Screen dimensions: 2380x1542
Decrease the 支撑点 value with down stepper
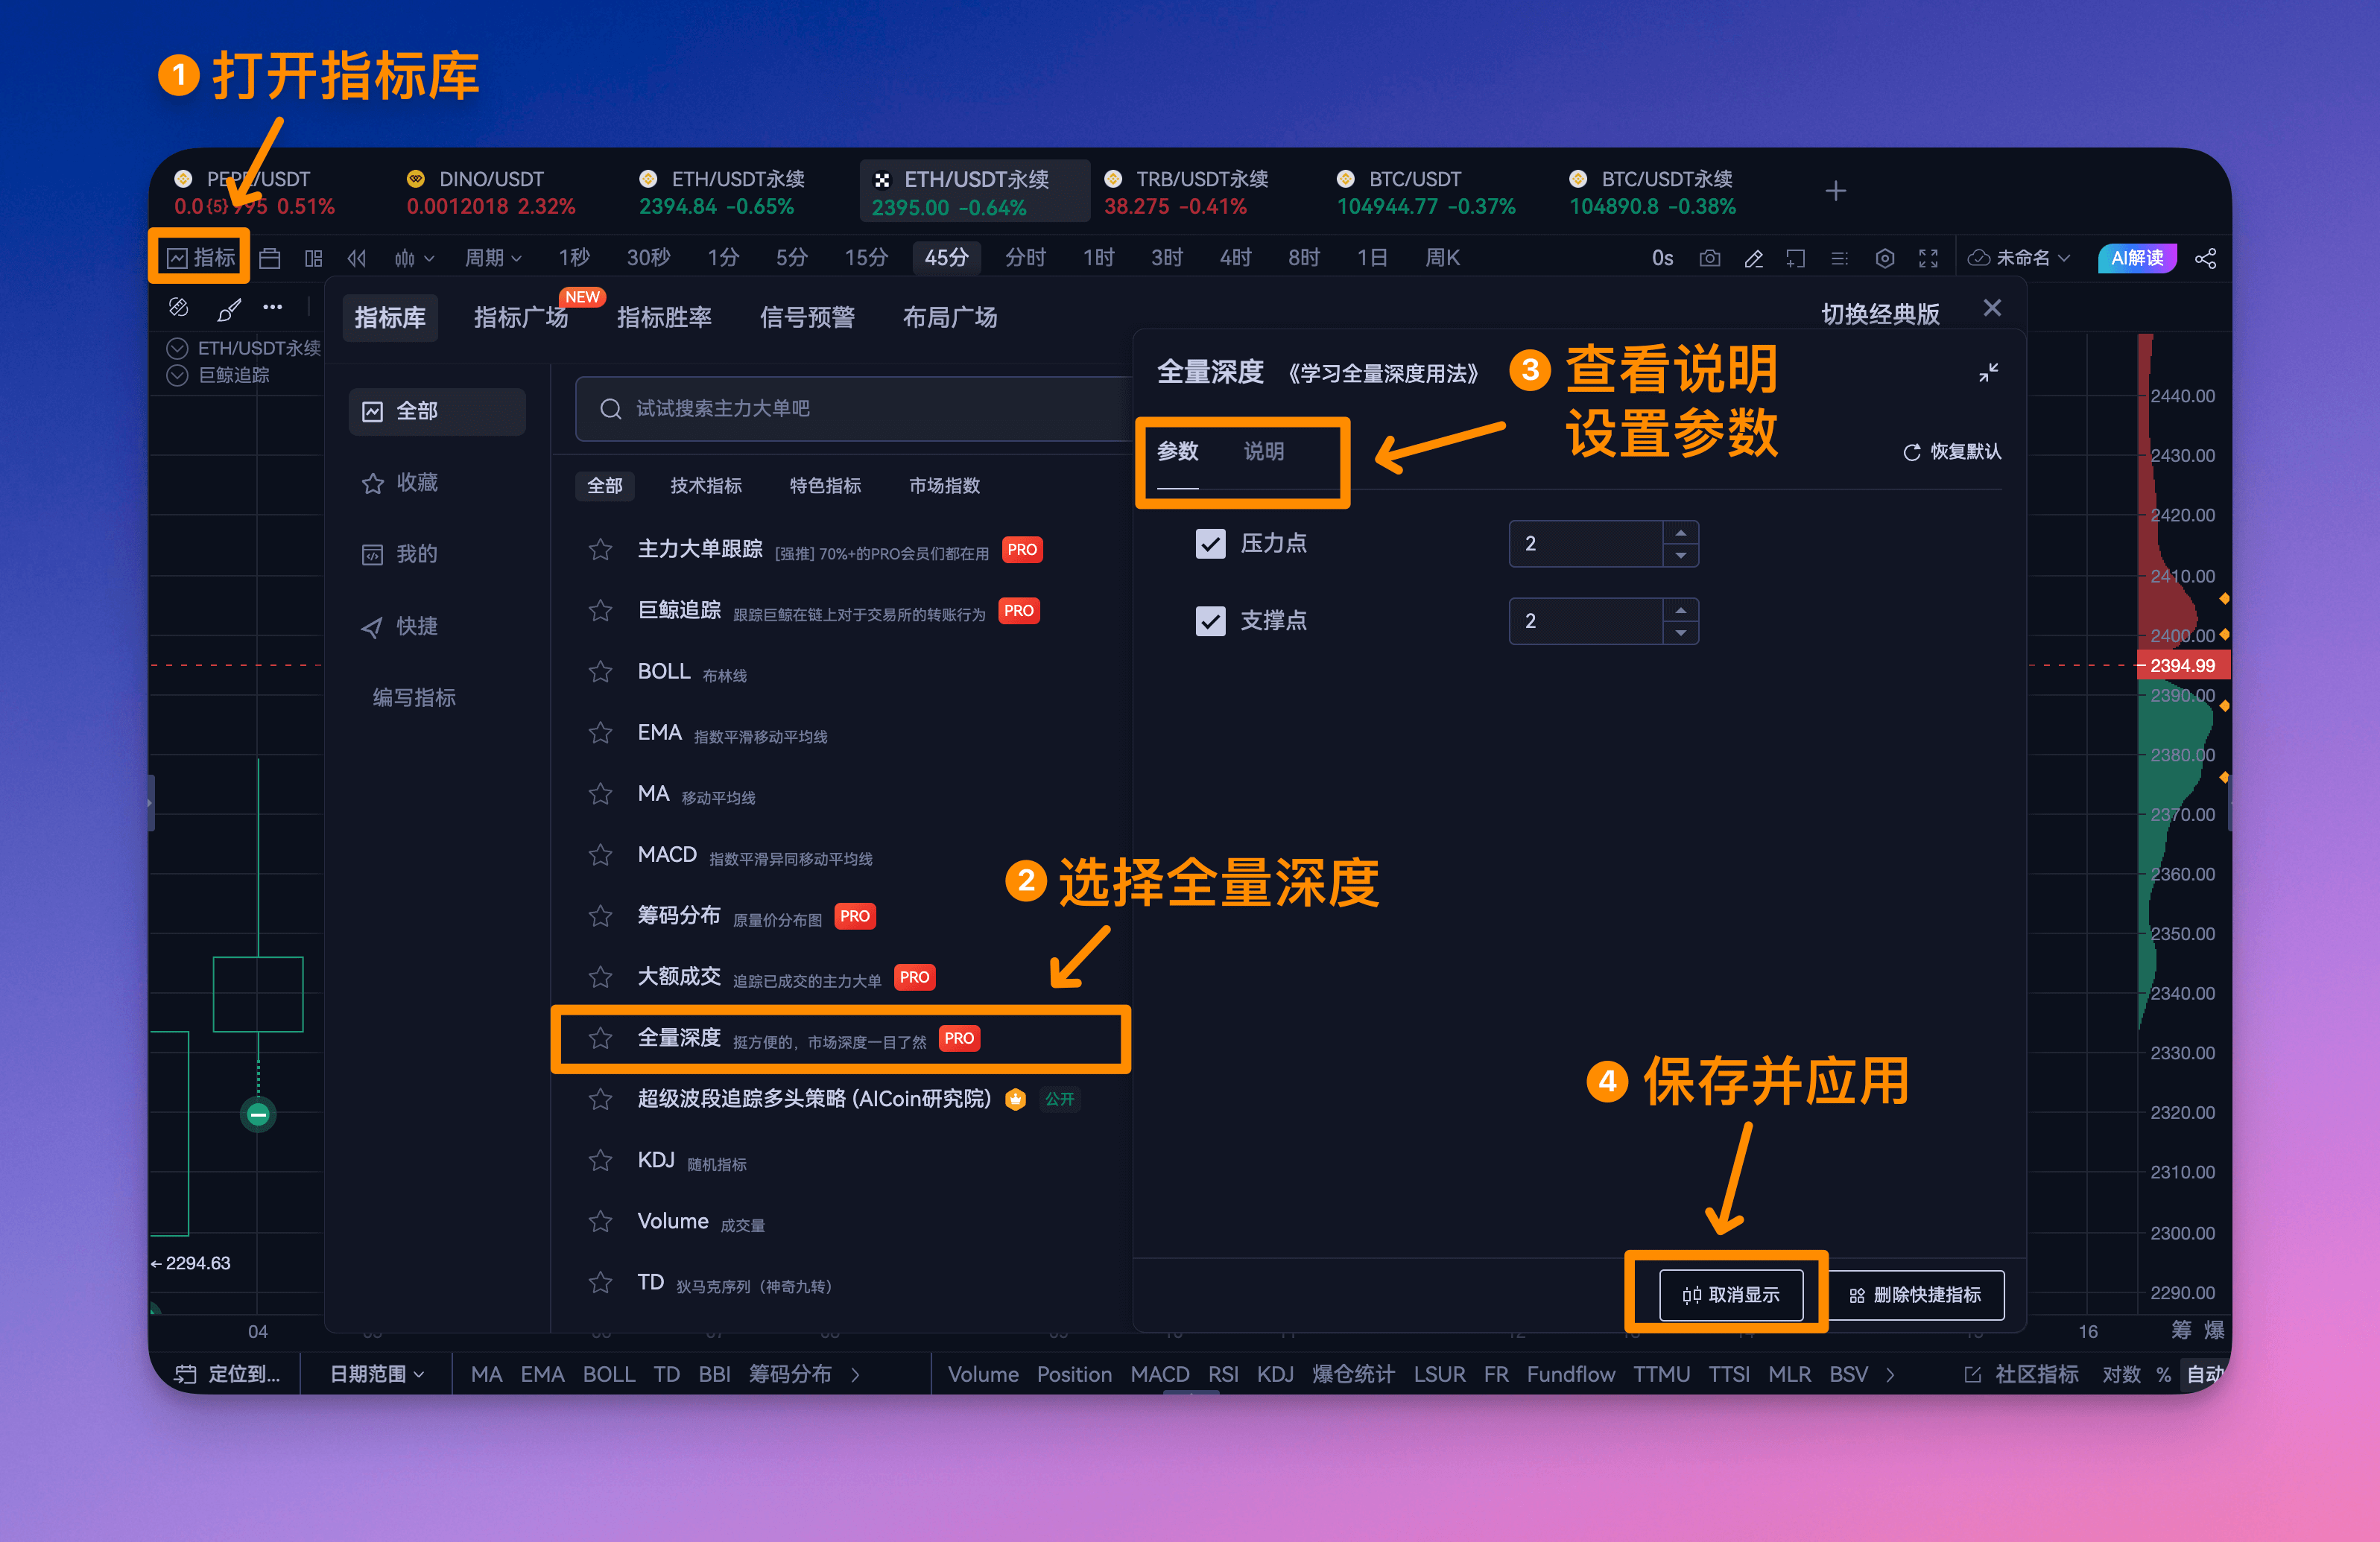[1680, 632]
